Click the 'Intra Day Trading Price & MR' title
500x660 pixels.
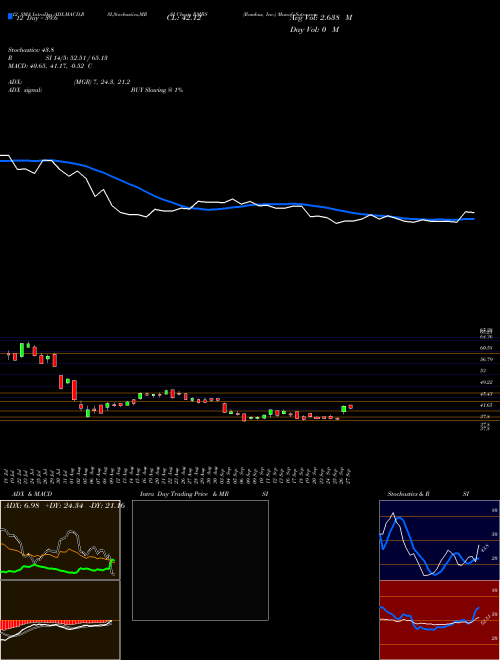point(184,494)
